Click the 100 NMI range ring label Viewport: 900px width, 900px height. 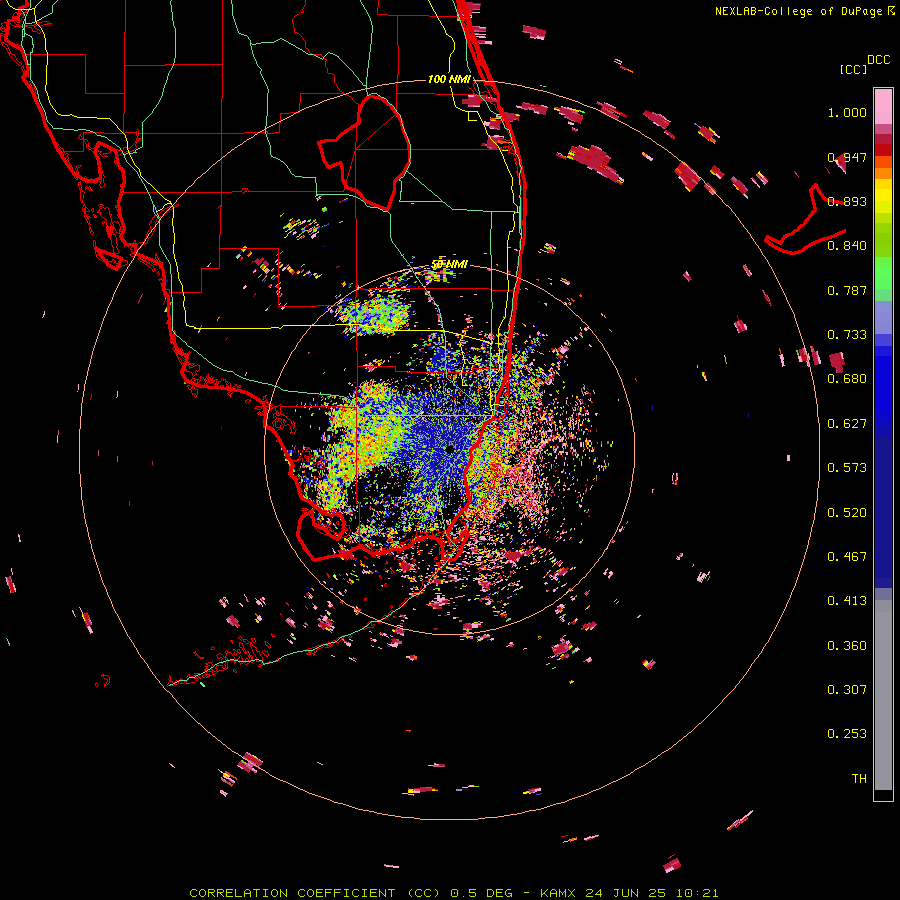point(449,79)
